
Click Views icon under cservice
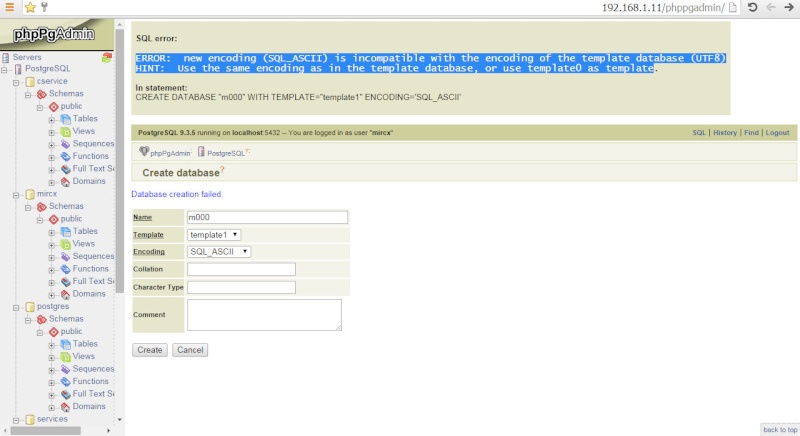[x=65, y=132]
